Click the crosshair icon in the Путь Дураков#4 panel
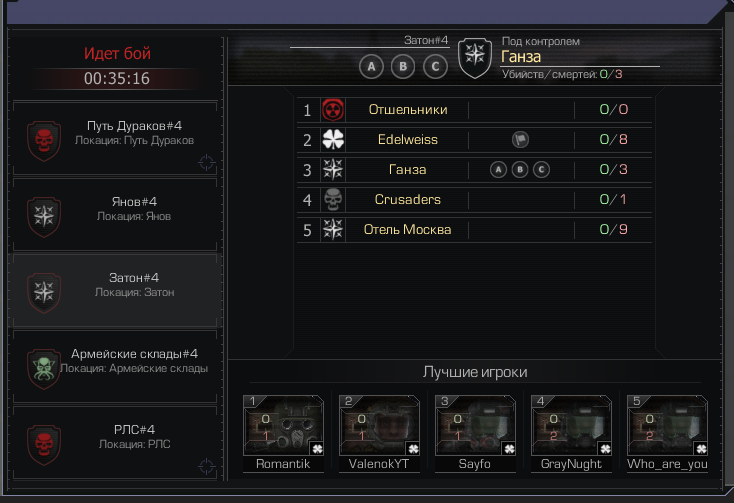 click(x=206, y=162)
